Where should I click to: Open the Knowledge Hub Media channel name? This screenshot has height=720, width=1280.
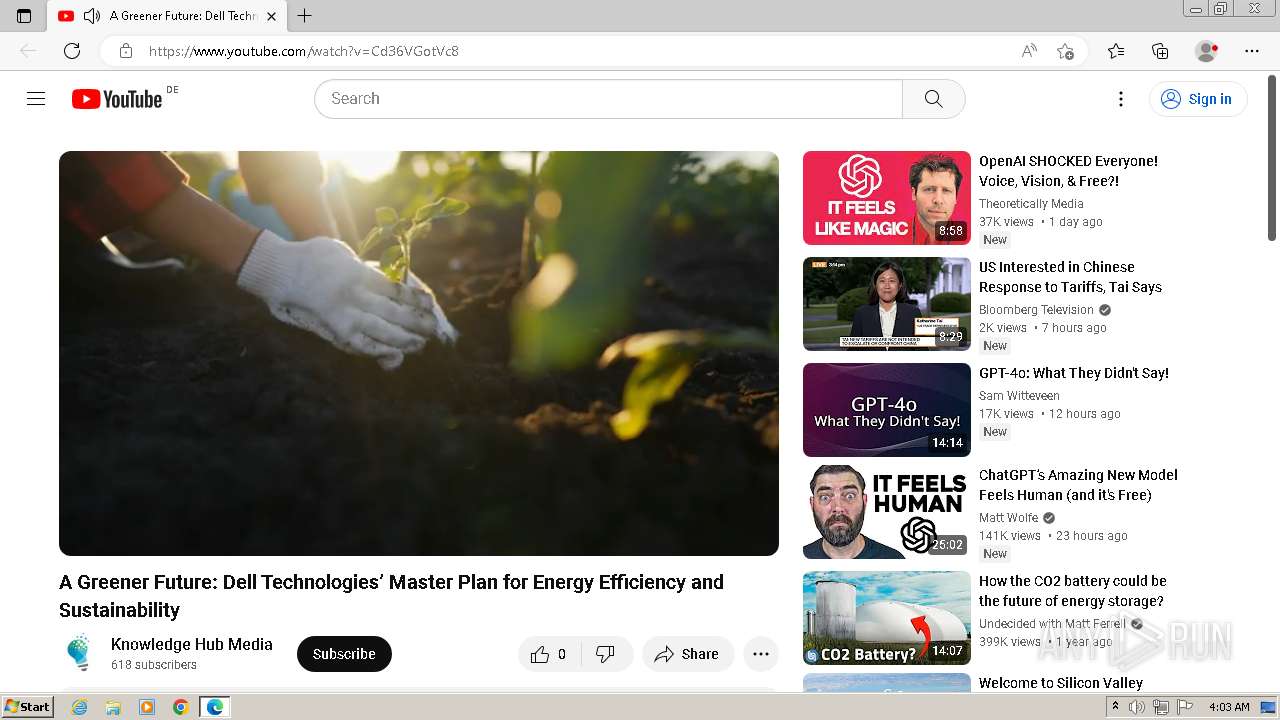tap(192, 644)
